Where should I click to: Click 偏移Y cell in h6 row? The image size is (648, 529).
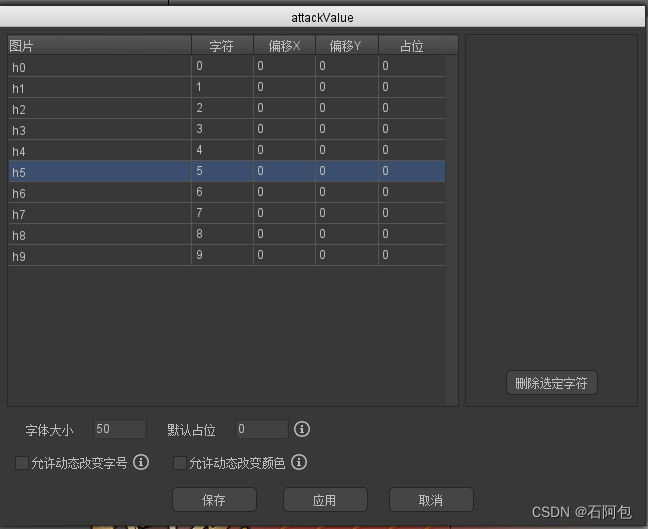347,192
